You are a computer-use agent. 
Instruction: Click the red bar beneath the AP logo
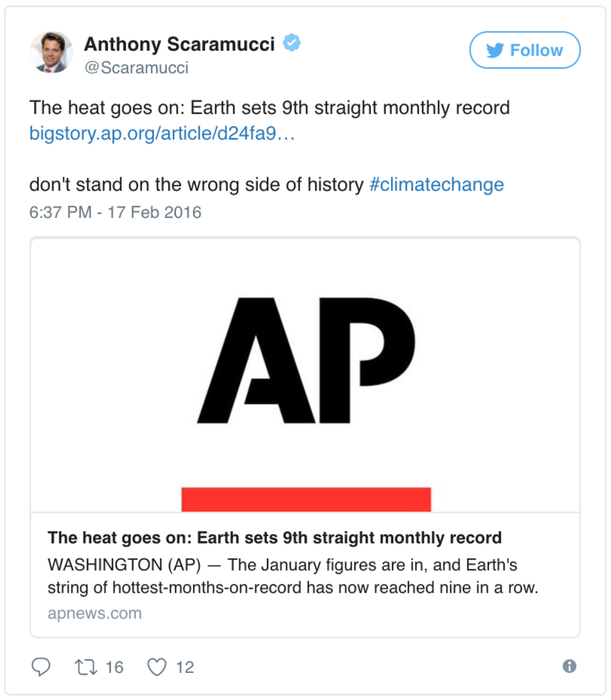tap(305, 499)
